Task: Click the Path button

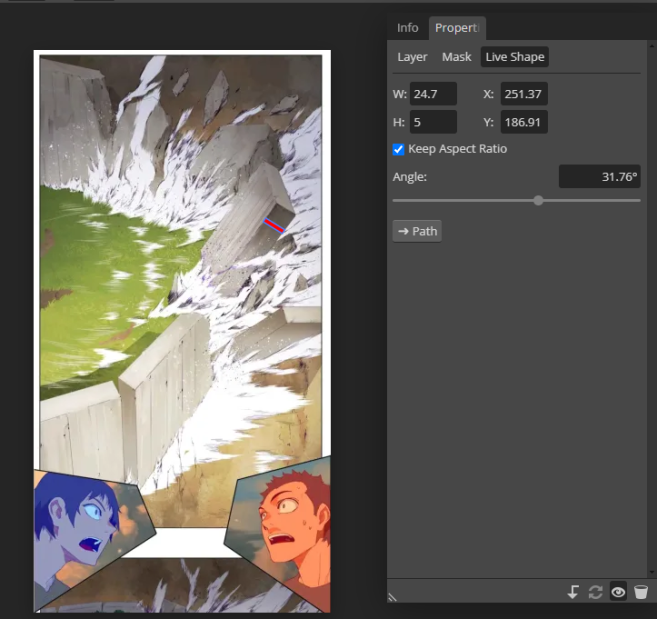Action: pos(417,231)
